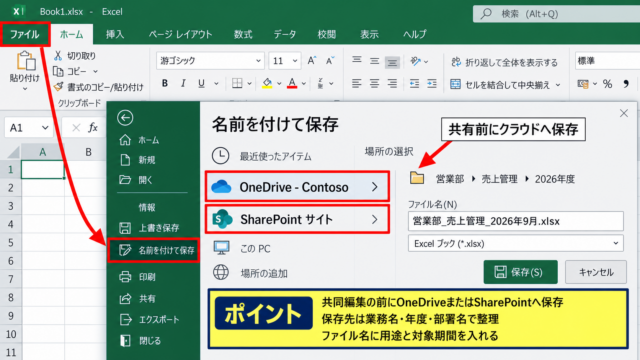Apply the yellow fill color bucket

click(x=267, y=84)
